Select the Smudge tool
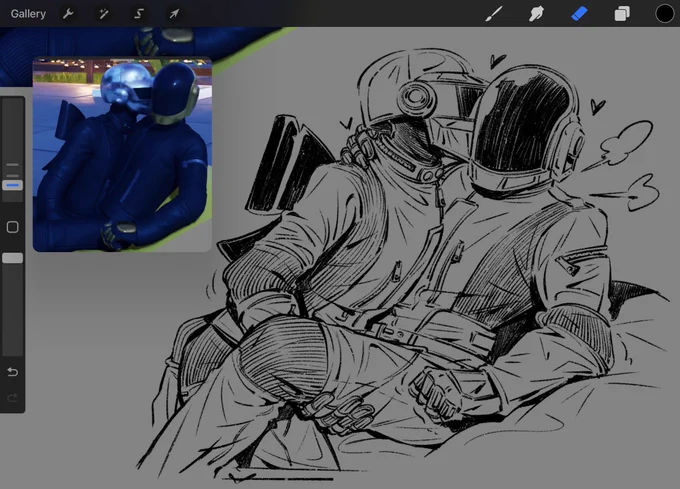This screenshot has width=680, height=489. click(536, 14)
